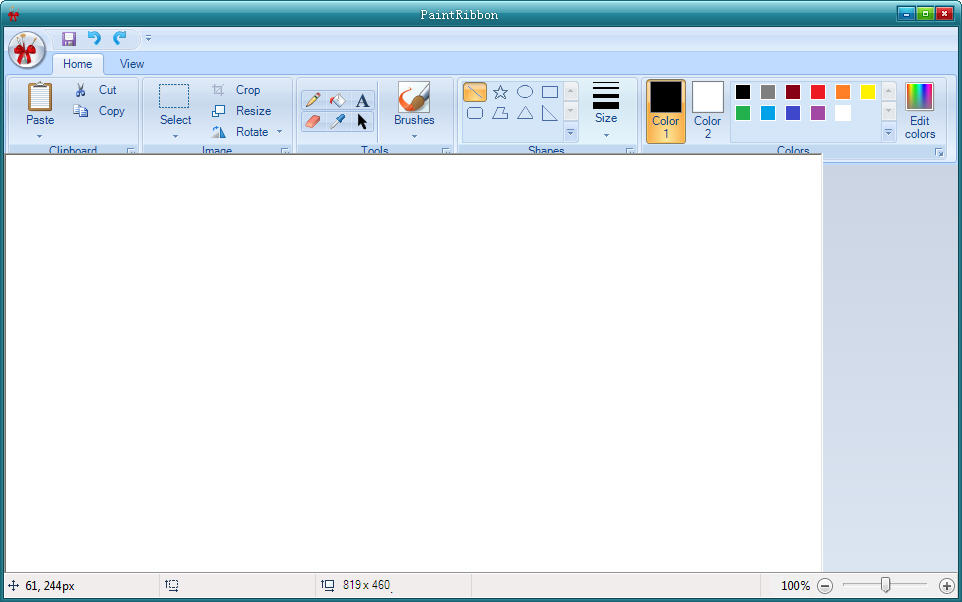Copy the selection
This screenshot has height=602, width=962.
pos(98,111)
